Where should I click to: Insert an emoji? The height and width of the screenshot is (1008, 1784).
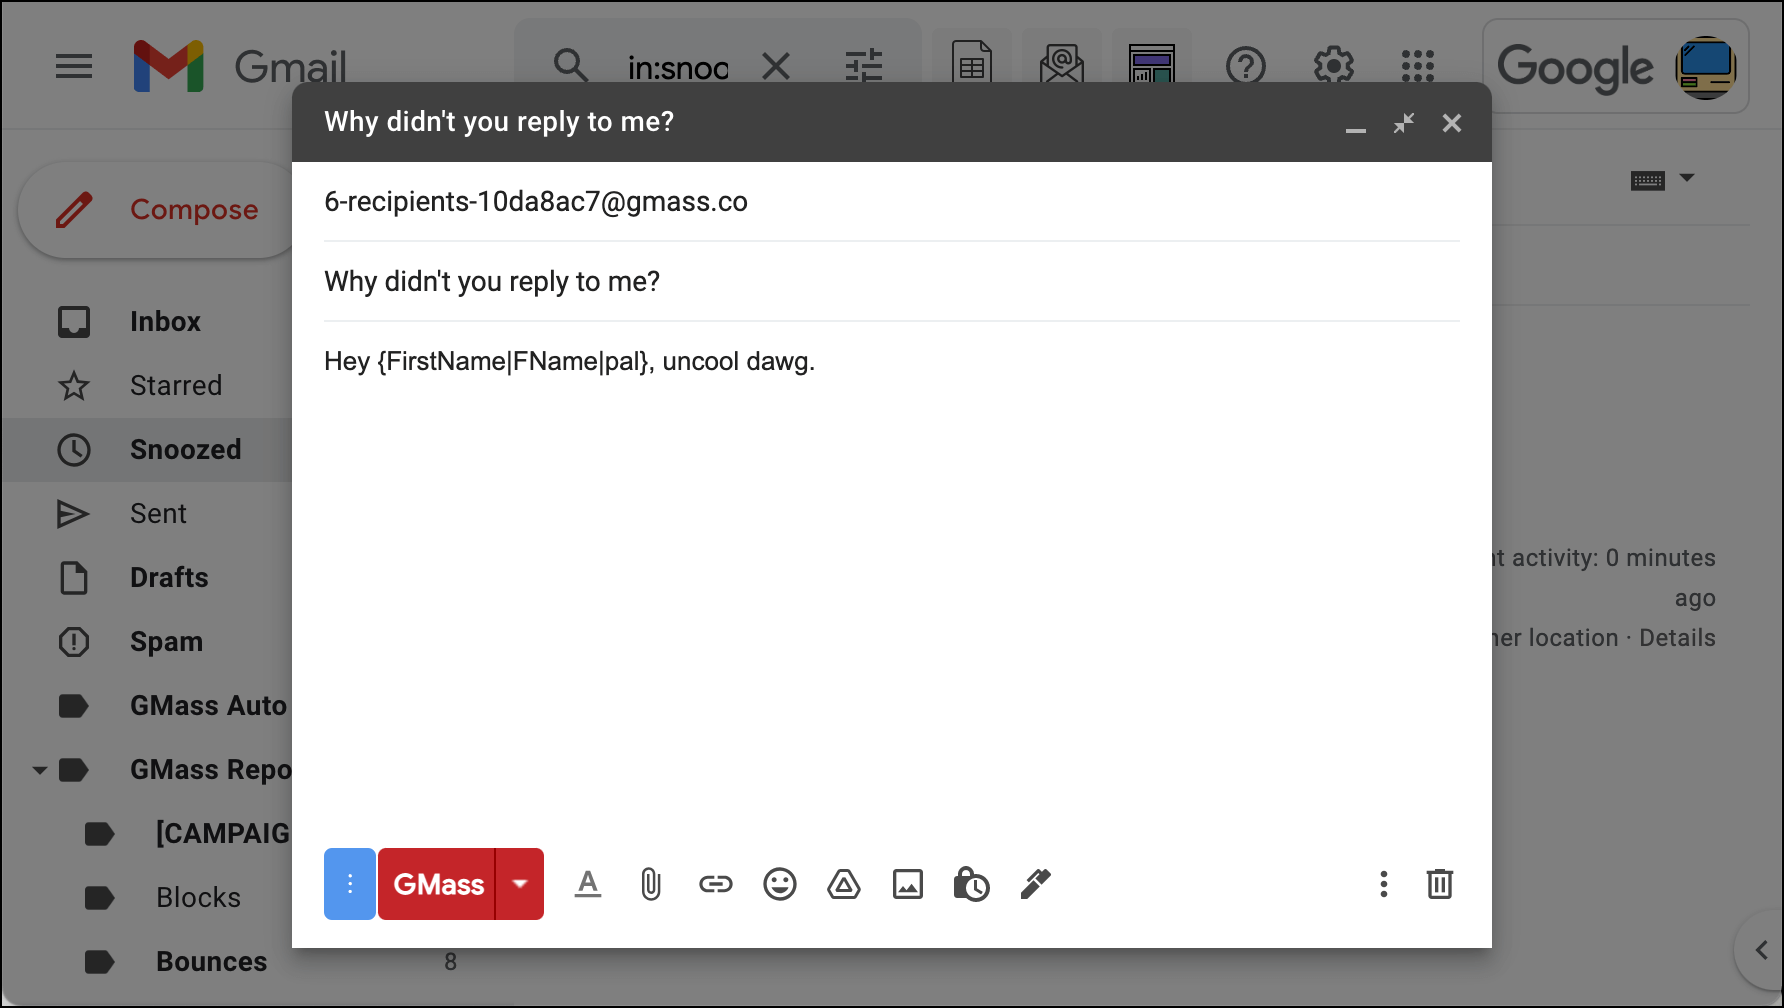[780, 884]
